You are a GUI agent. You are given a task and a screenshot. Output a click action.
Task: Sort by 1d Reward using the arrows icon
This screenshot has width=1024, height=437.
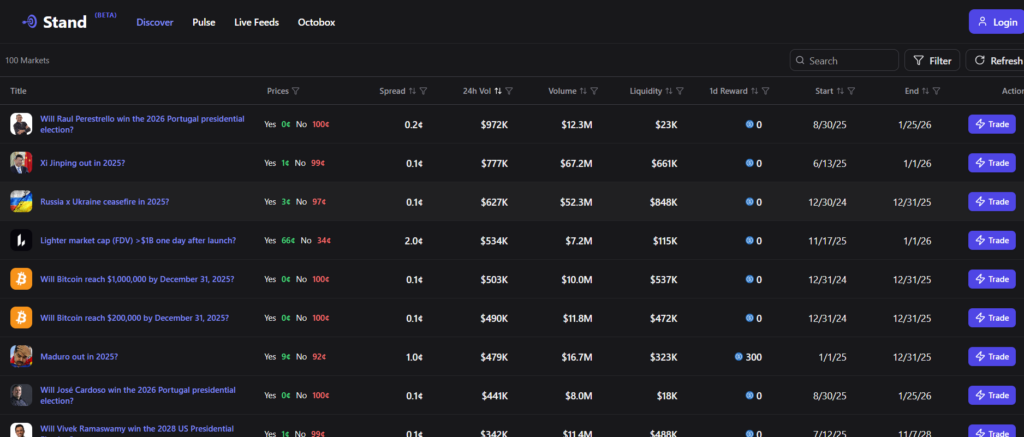point(754,91)
